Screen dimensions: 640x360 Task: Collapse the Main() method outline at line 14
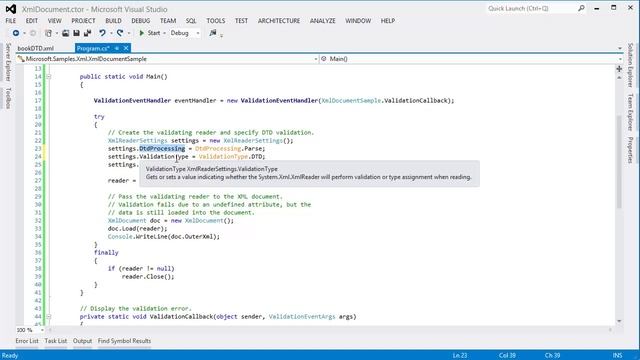(x=48, y=76)
